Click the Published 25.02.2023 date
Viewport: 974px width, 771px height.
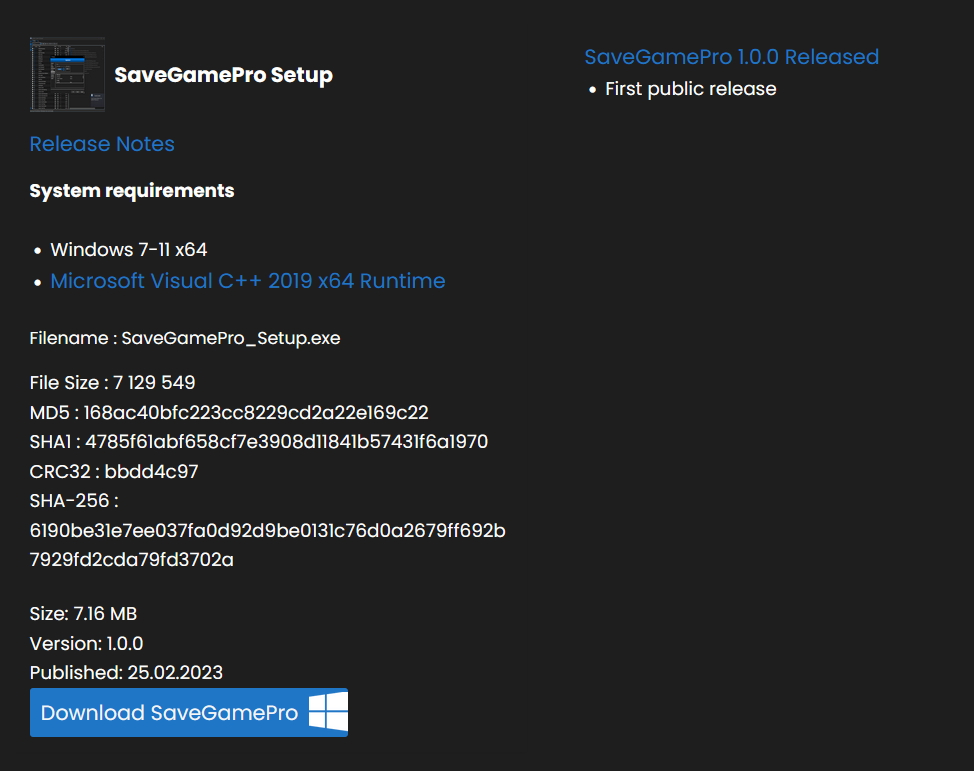click(x=126, y=672)
